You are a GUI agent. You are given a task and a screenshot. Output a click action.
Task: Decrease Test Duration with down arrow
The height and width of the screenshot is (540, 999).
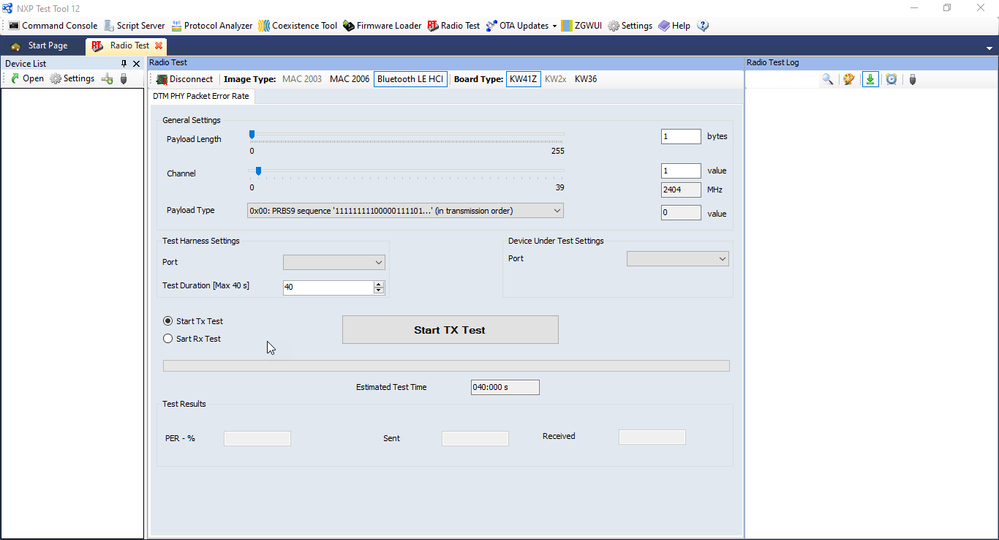(x=378, y=290)
